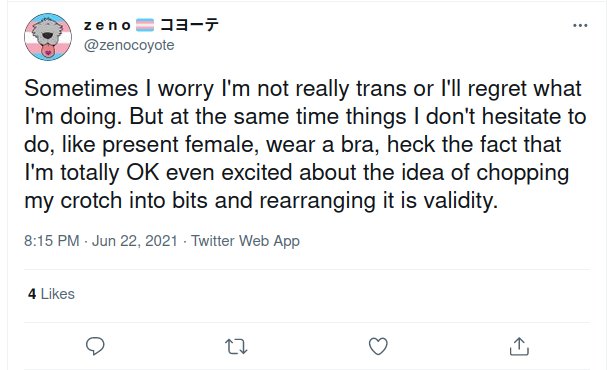The image size is (607, 370).
Task: Click the trans flag emoji in the display name
Action: (145, 25)
